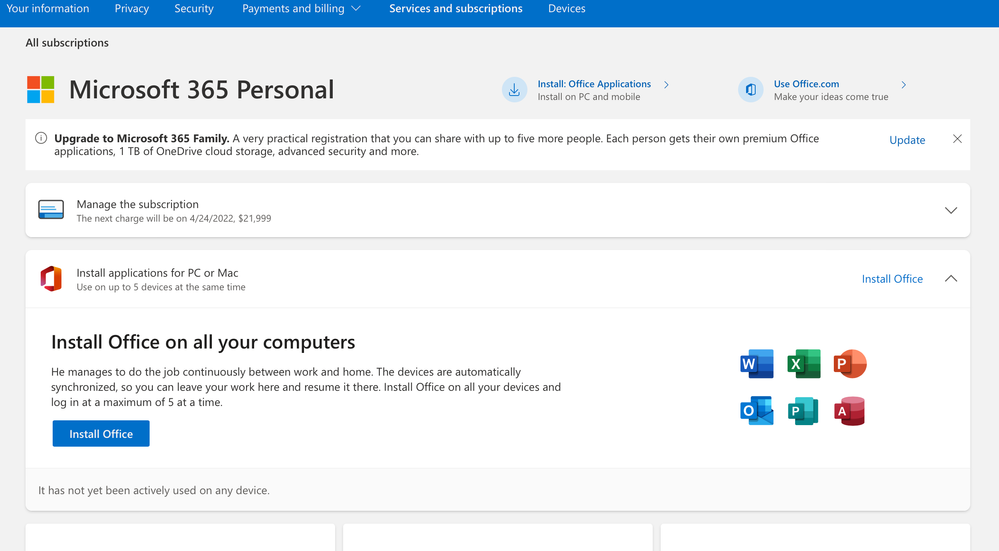Click the Publisher app icon
This screenshot has width=999, height=551.
[x=803, y=411]
